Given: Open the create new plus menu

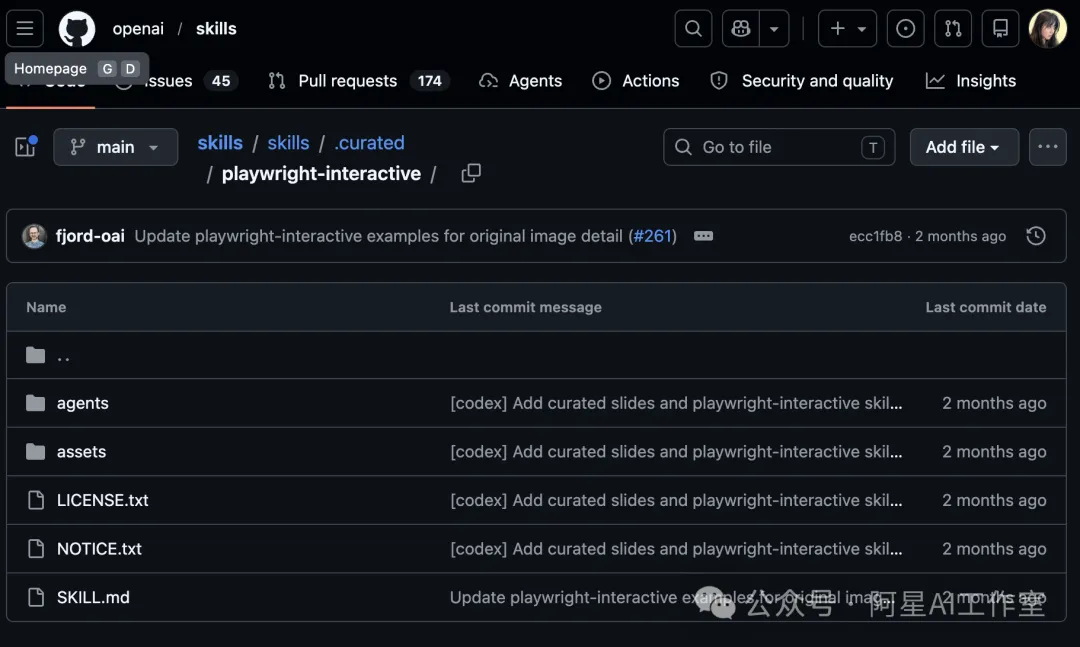Looking at the screenshot, I should [847, 28].
